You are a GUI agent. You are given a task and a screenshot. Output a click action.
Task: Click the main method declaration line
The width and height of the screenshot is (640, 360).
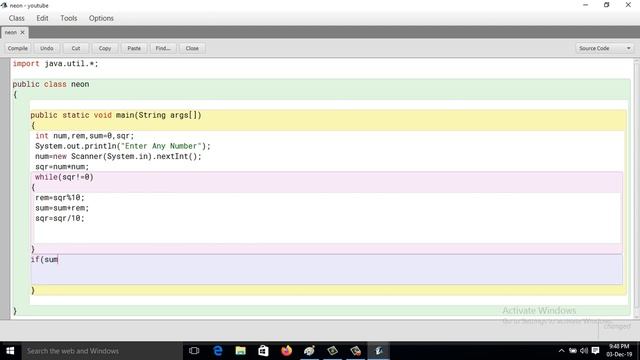pos(116,115)
